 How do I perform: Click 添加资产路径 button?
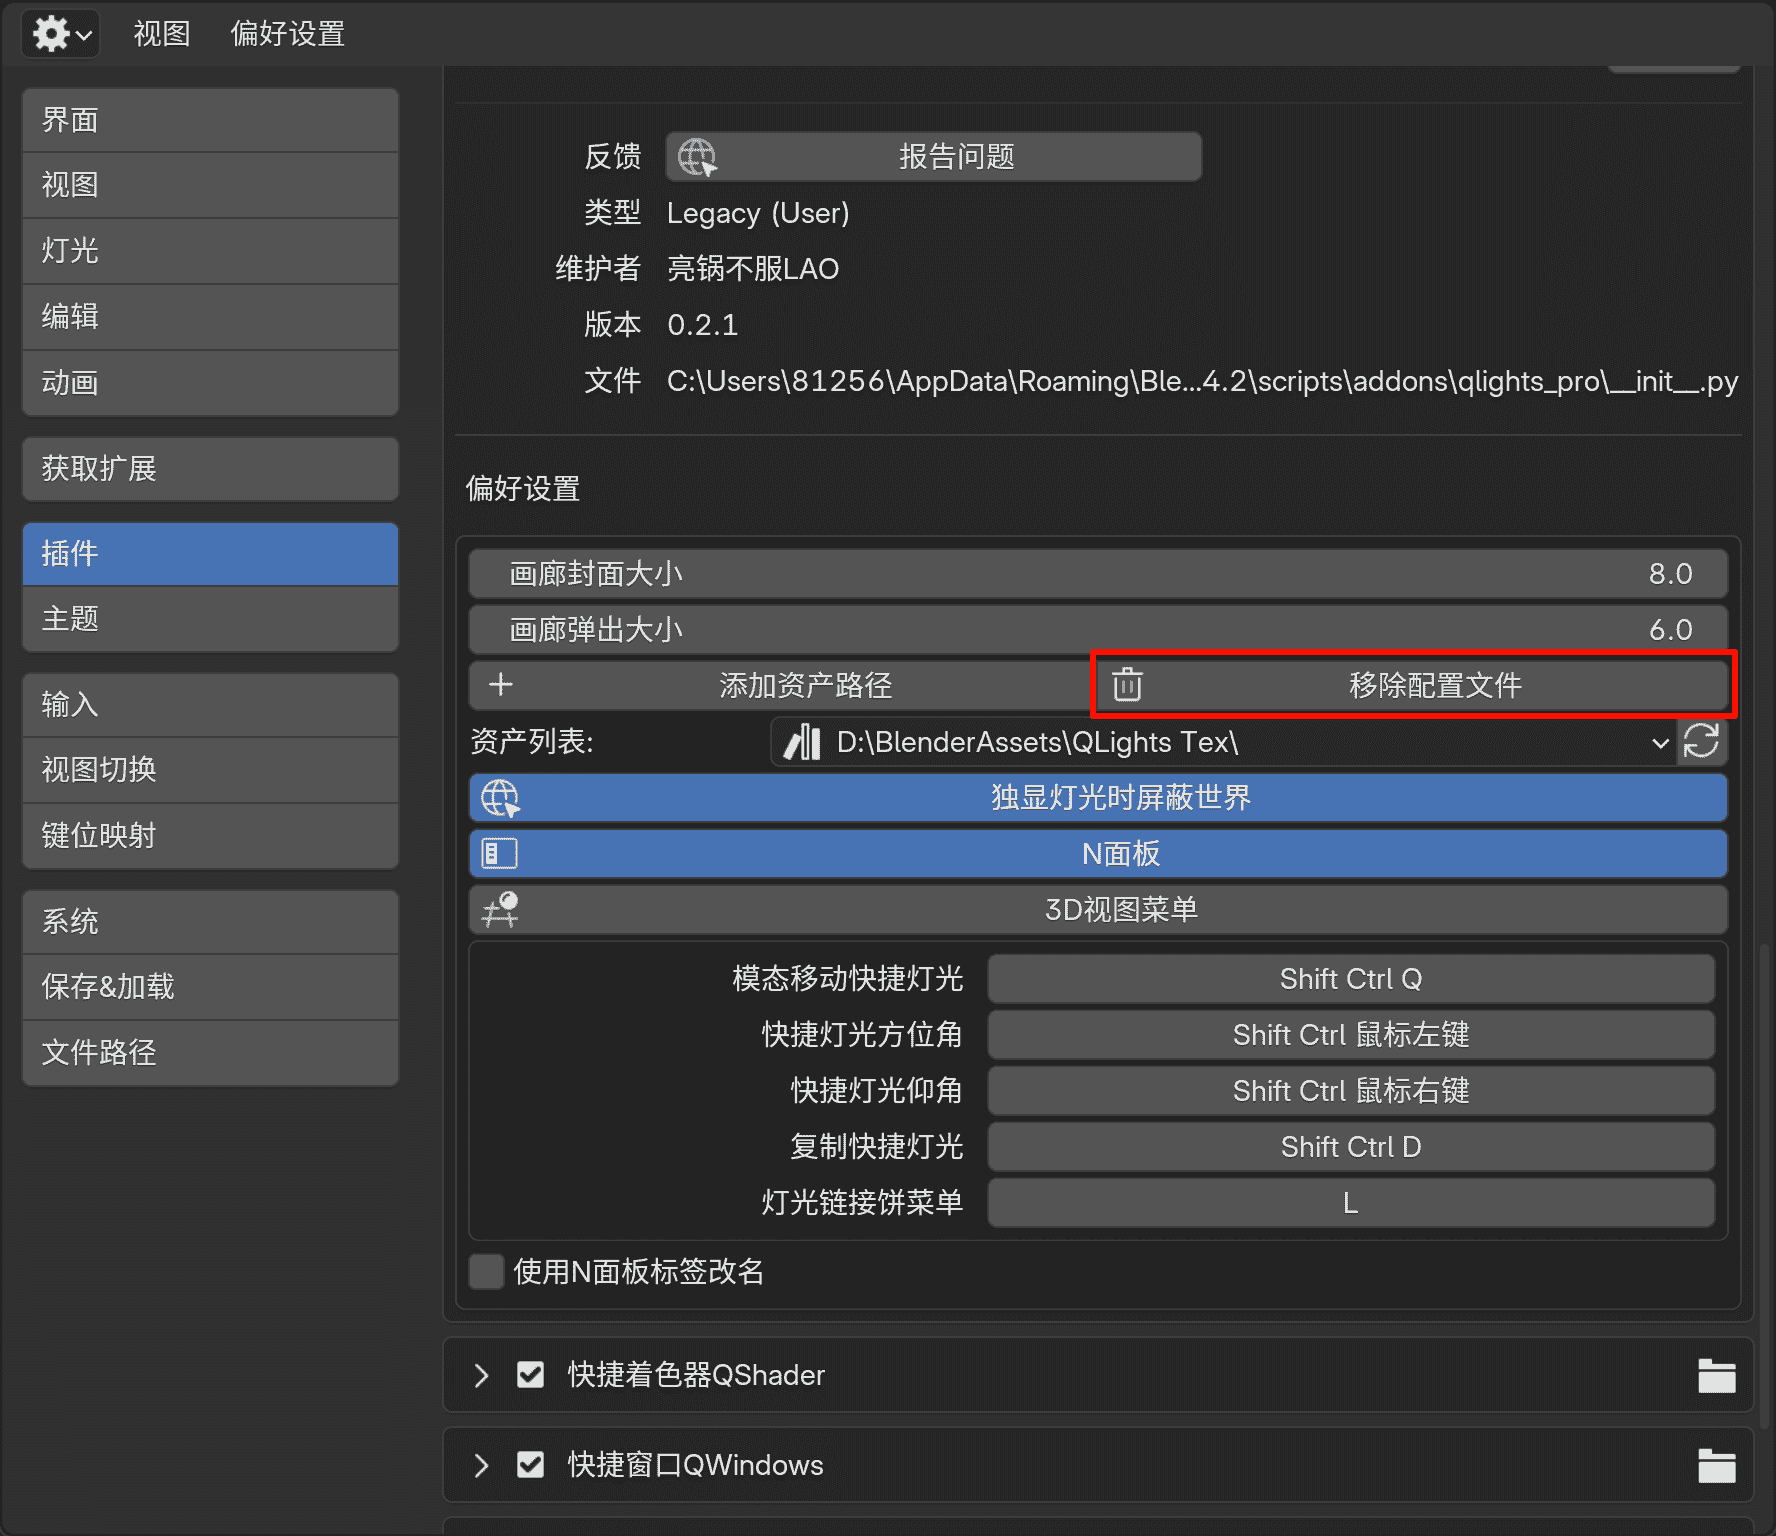782,686
